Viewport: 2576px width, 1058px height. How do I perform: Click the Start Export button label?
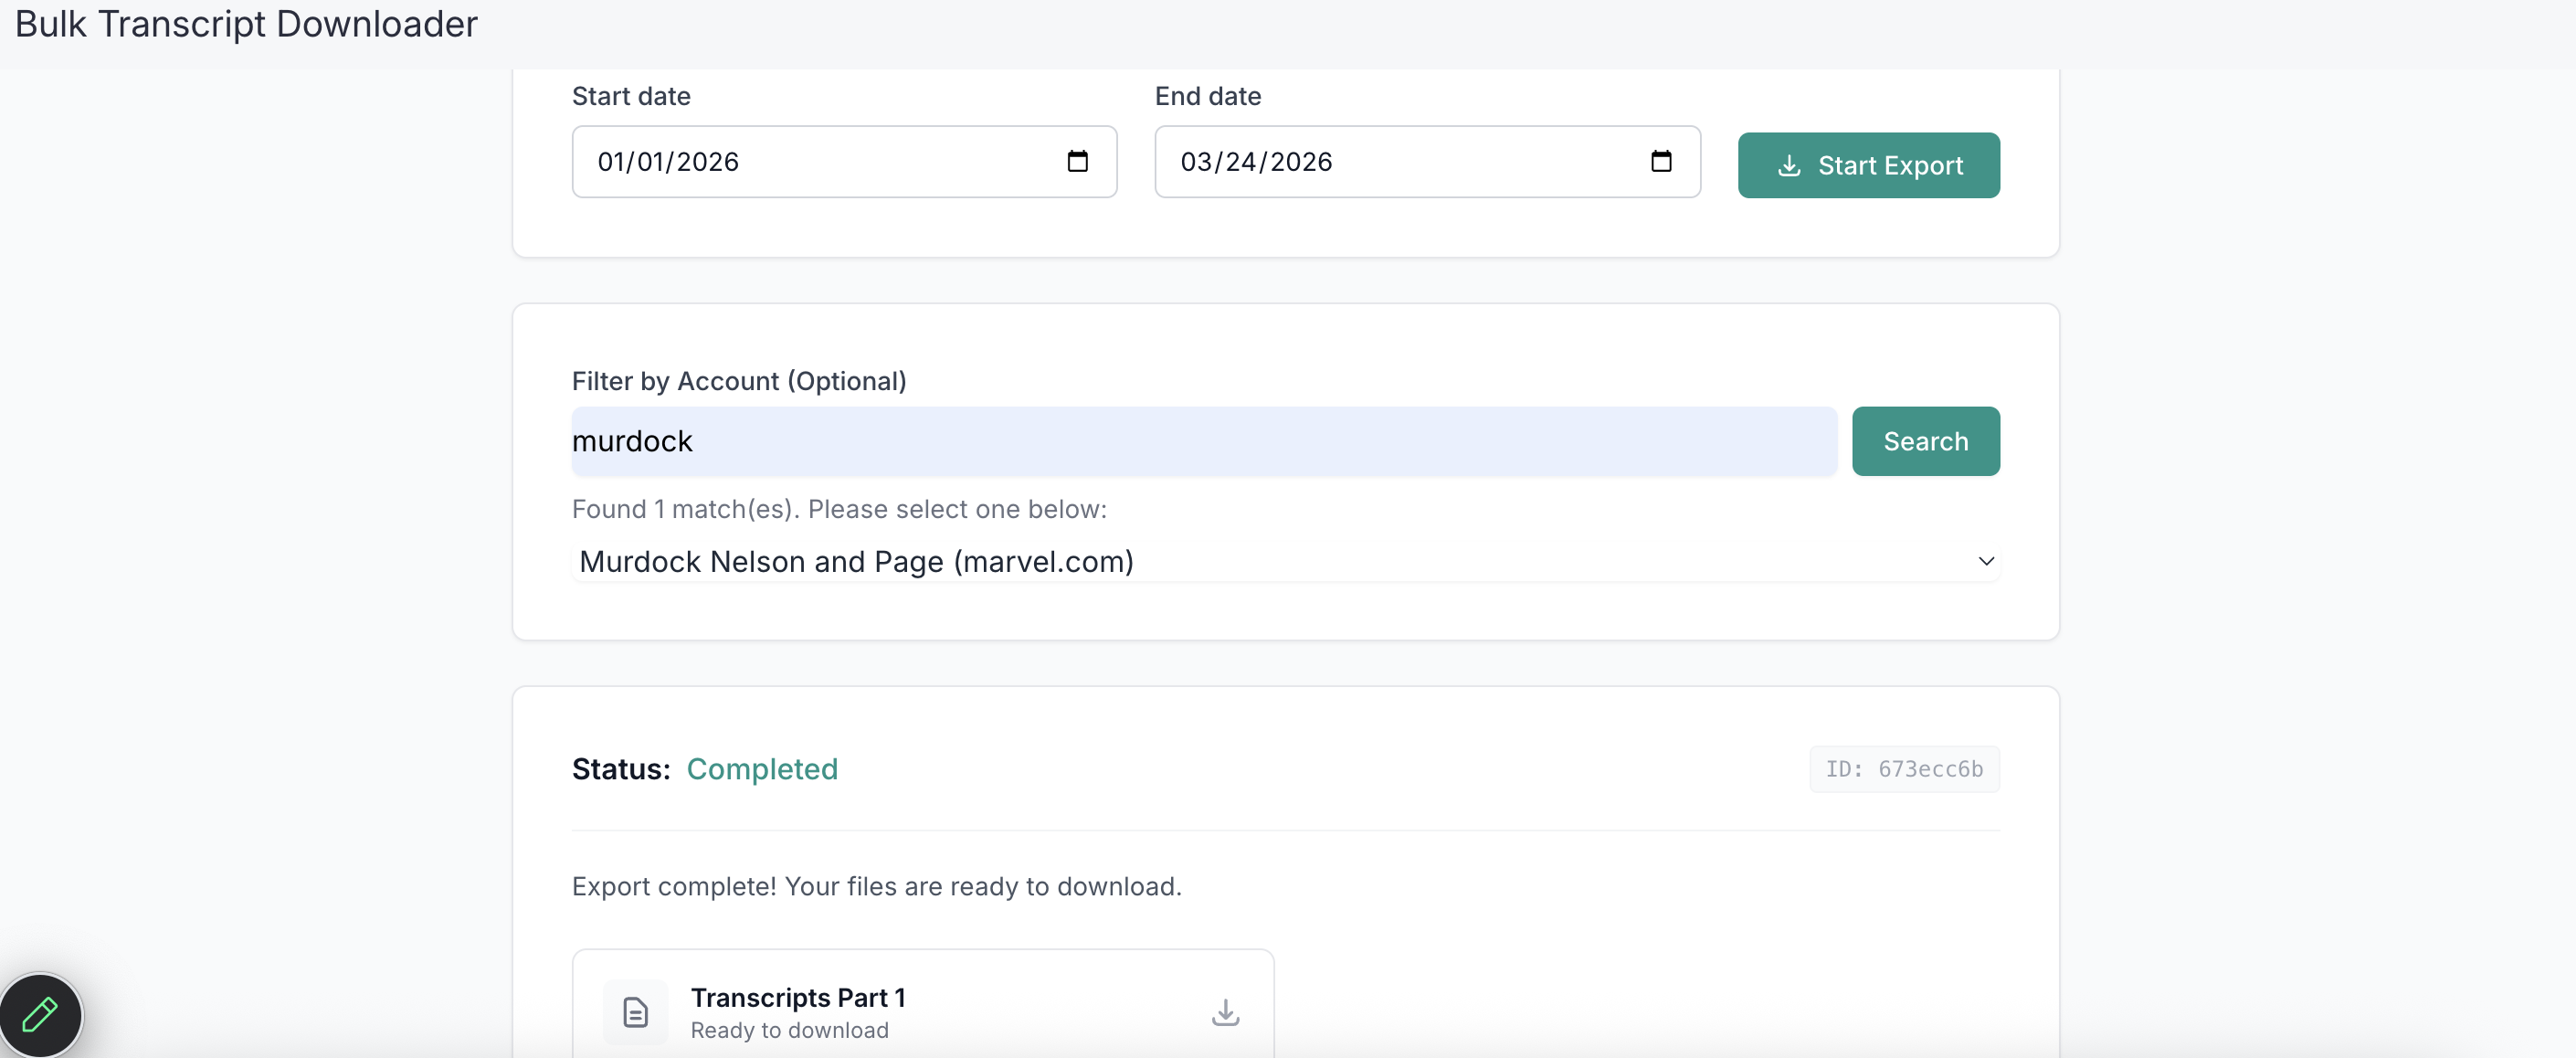[1889, 166]
